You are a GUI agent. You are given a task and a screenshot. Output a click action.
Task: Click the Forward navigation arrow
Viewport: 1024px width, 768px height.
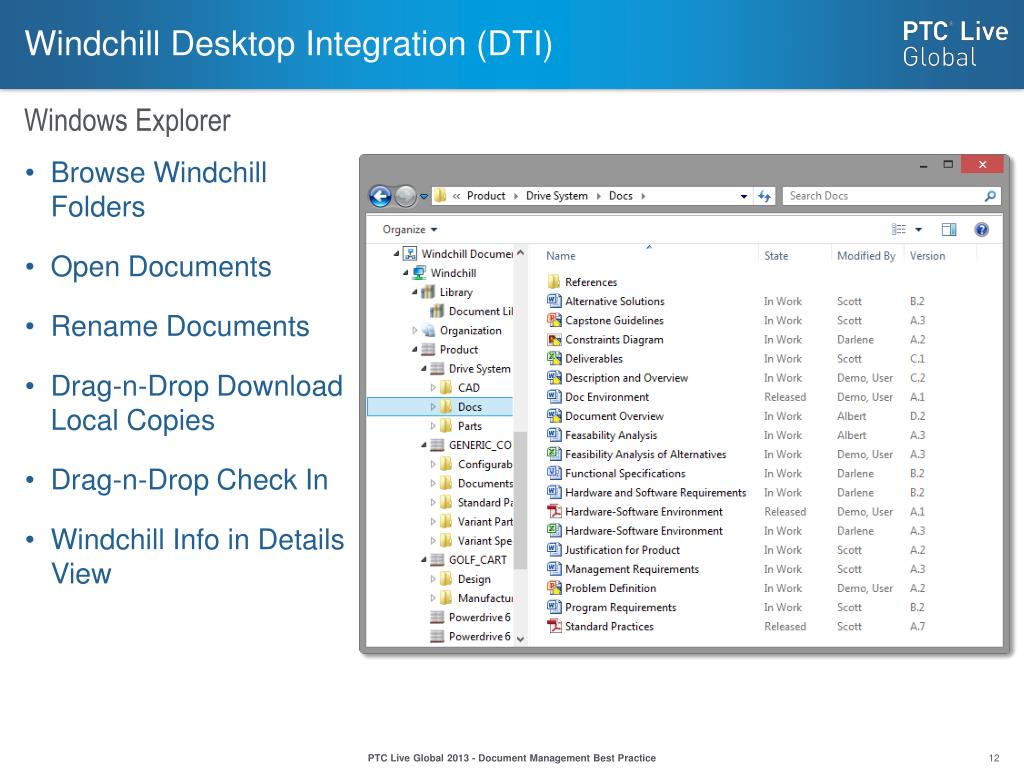click(x=406, y=196)
